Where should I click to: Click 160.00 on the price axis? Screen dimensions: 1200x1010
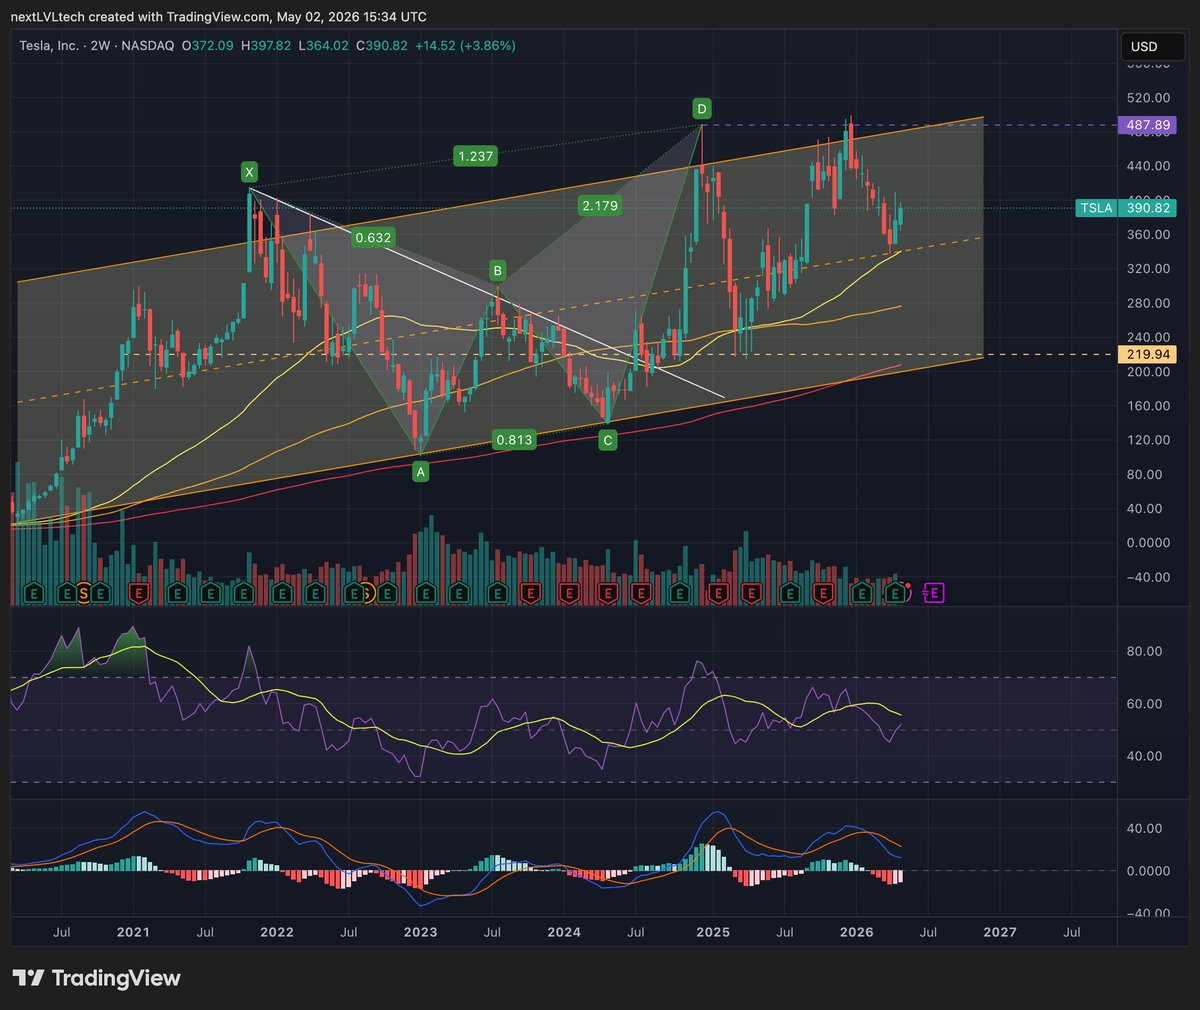pos(1148,406)
